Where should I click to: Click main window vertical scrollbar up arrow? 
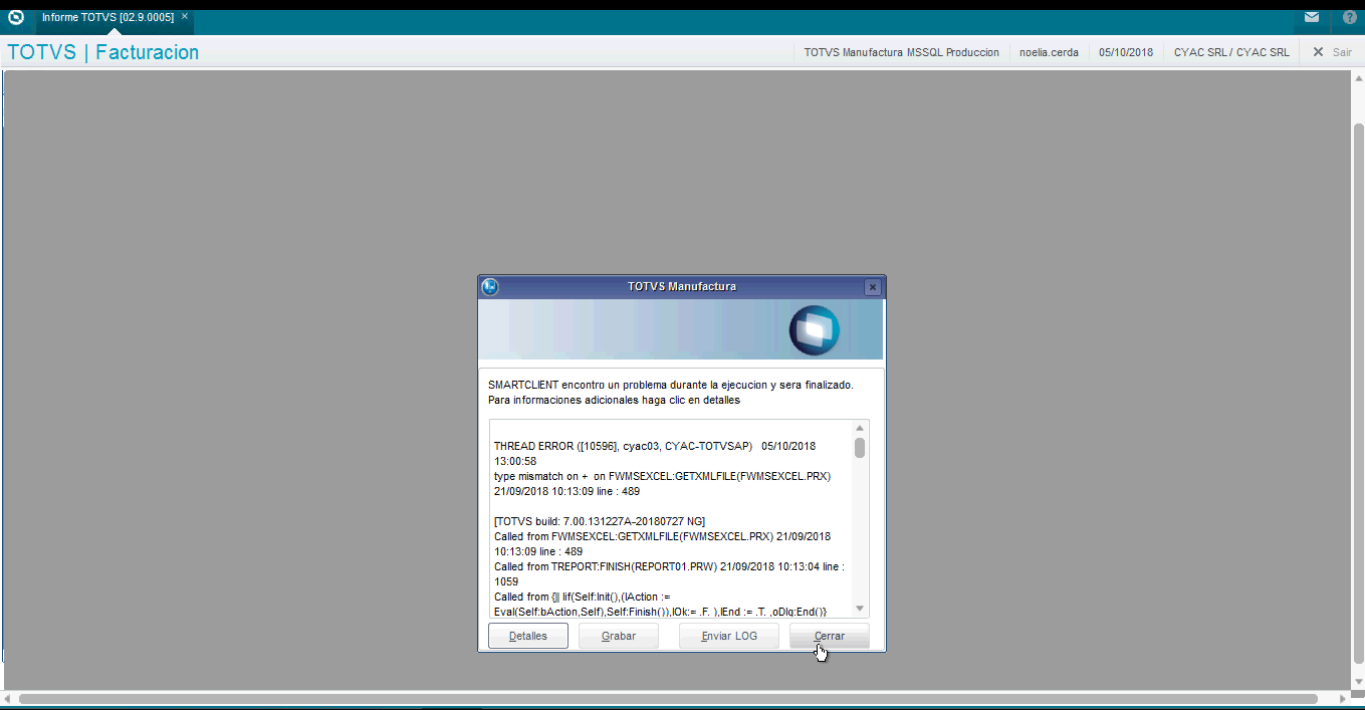tap(1358, 79)
